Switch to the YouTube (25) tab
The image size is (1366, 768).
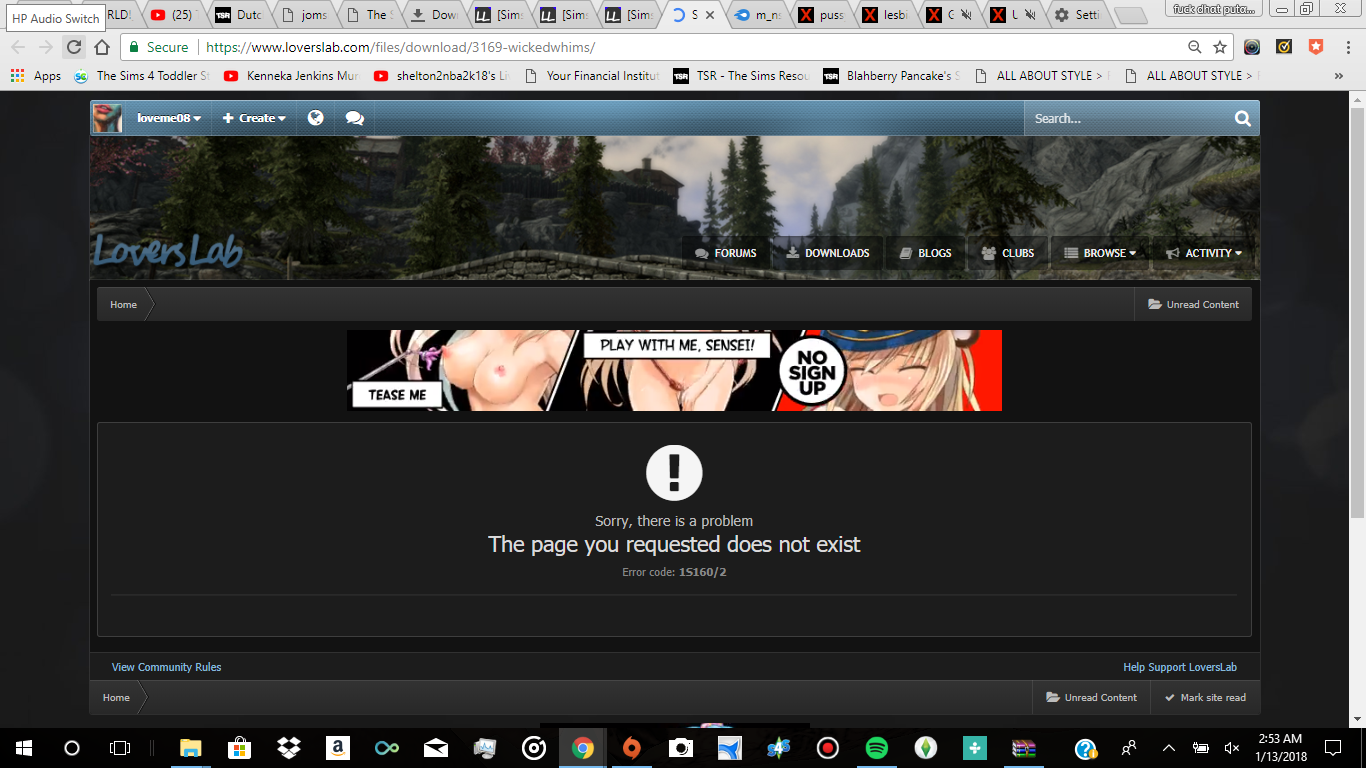click(x=171, y=15)
